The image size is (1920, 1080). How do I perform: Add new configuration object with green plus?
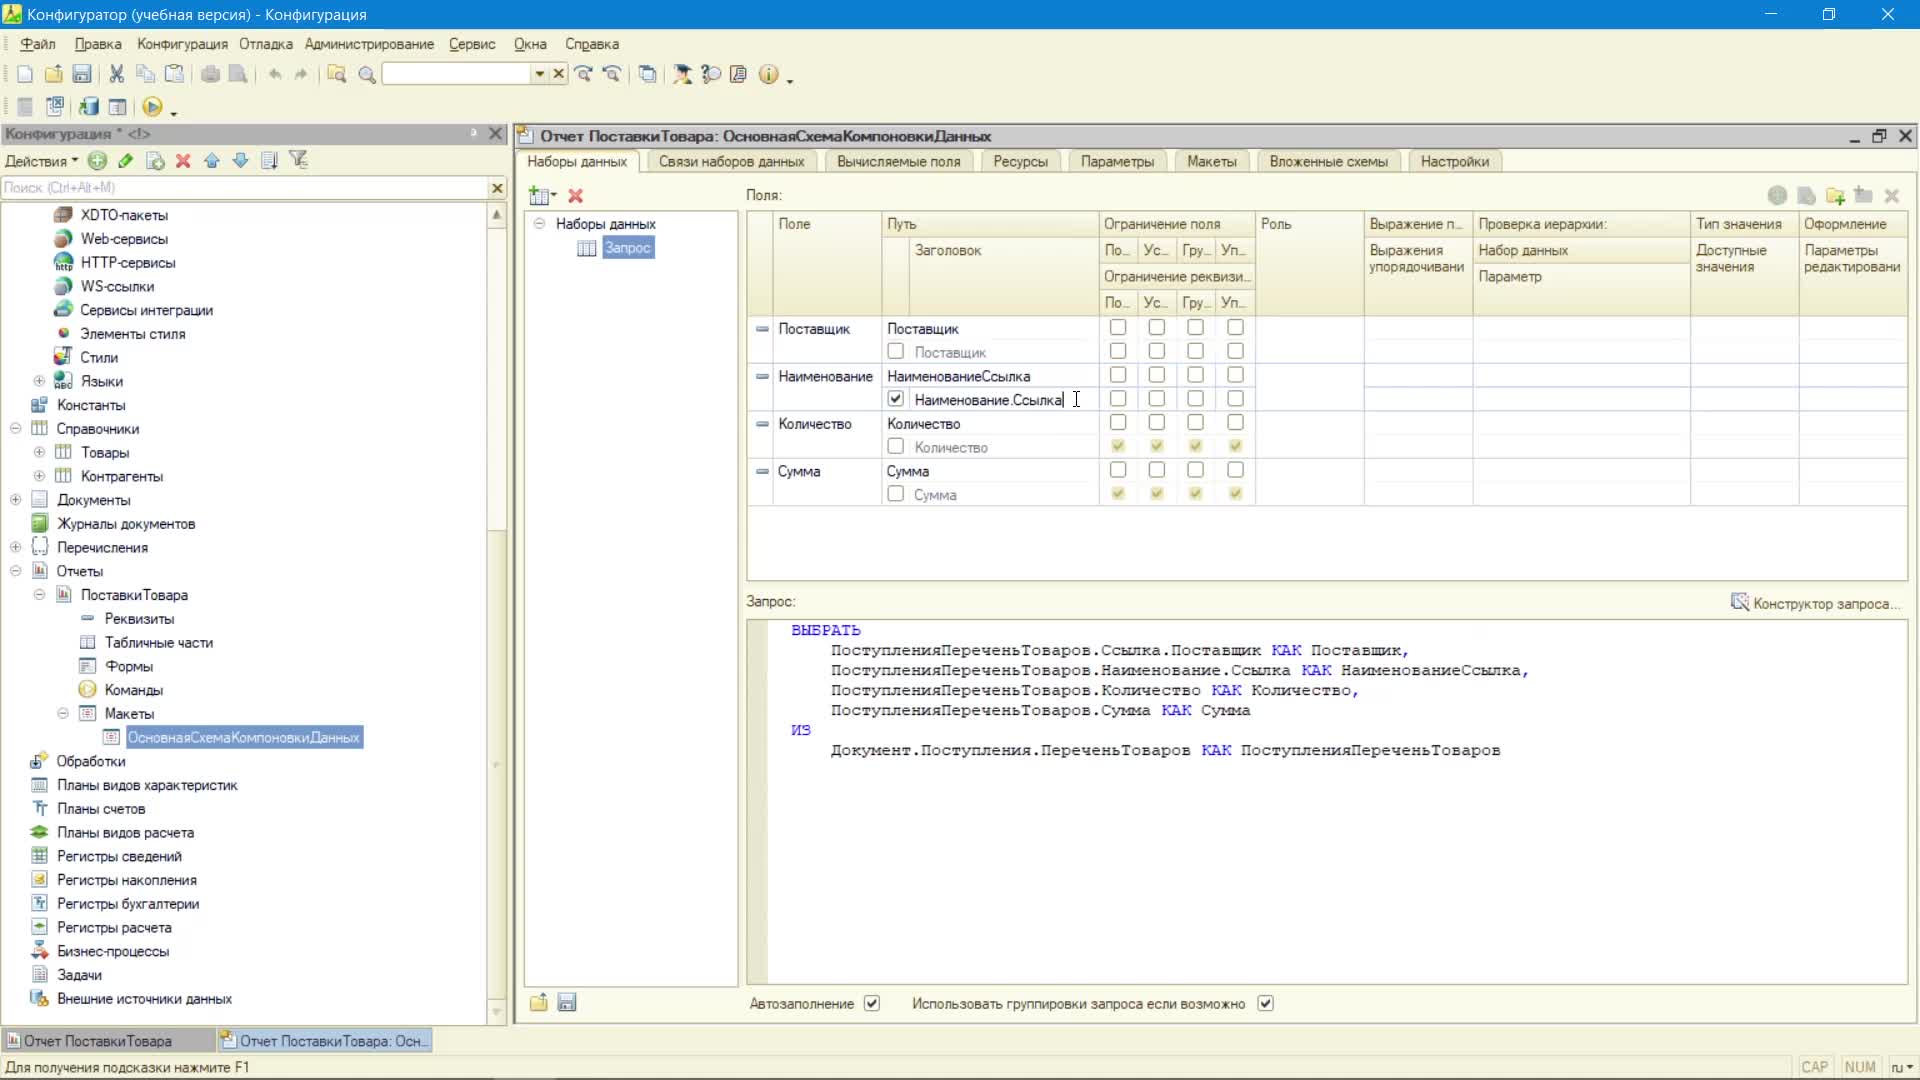click(97, 160)
